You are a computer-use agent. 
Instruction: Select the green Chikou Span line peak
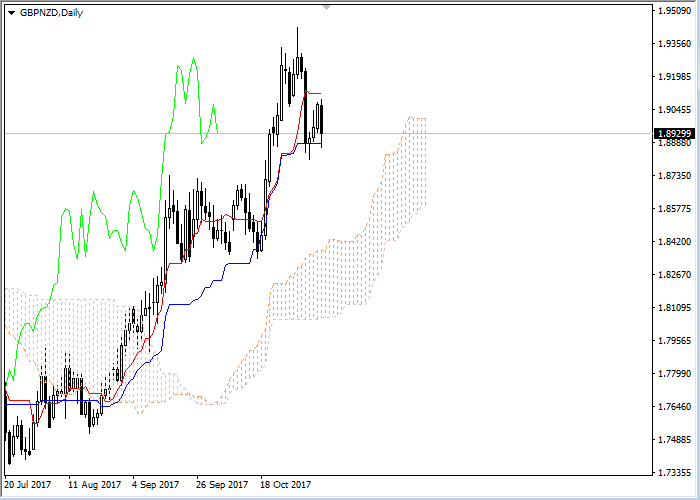tap(193, 58)
